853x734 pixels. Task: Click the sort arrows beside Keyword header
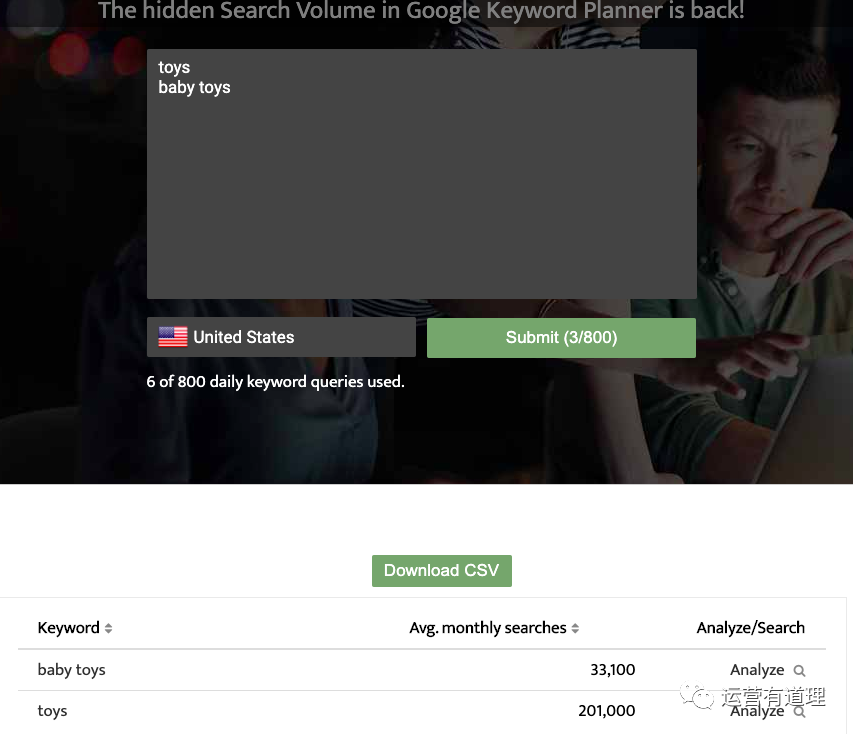pyautogui.click(x=108, y=628)
